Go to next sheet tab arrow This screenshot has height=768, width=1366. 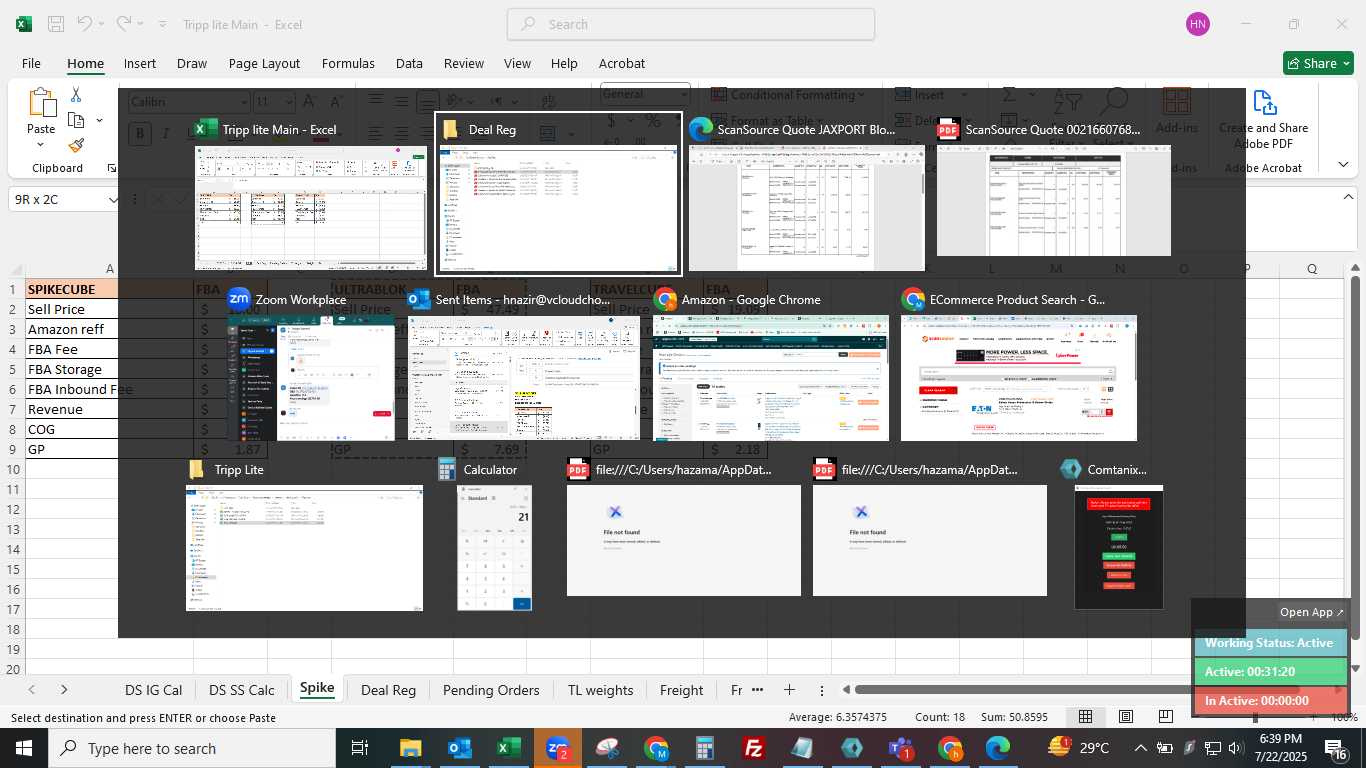click(x=64, y=690)
